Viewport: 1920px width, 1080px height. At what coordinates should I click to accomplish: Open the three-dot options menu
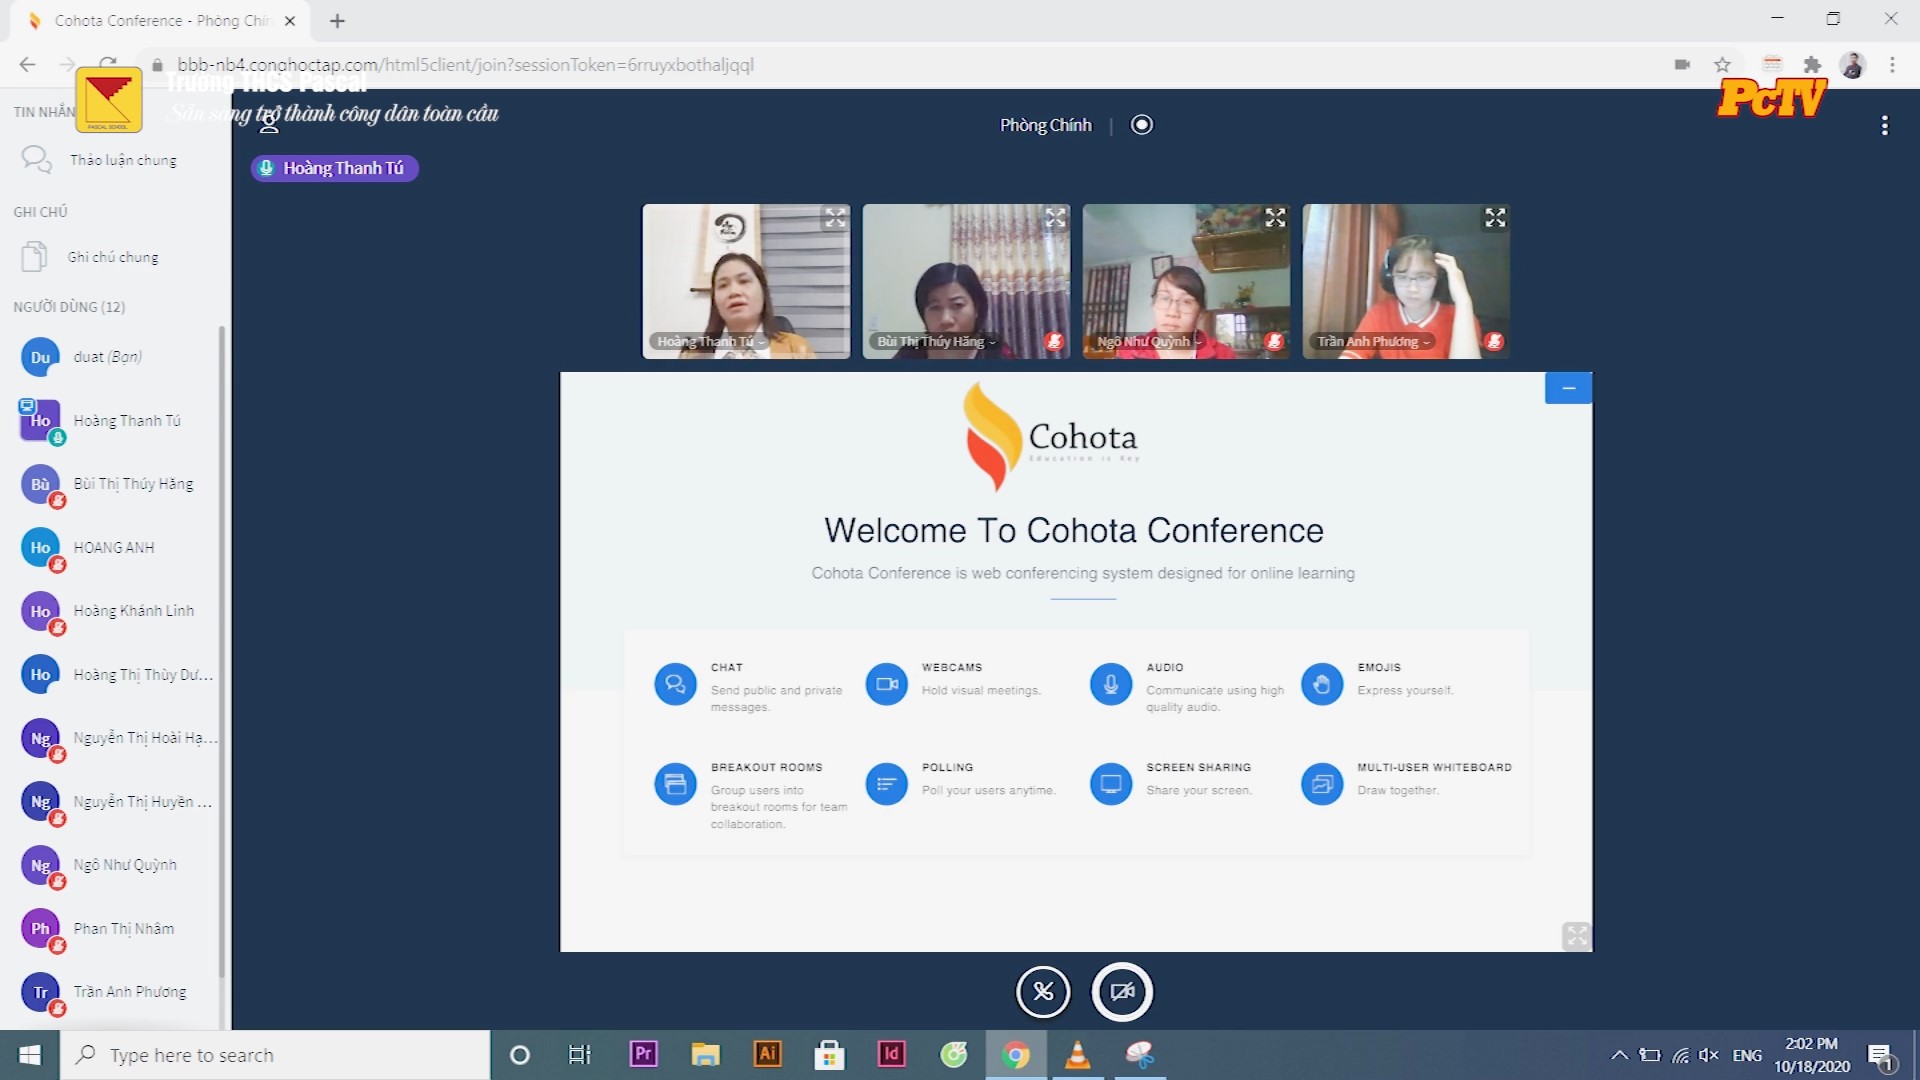click(1884, 125)
